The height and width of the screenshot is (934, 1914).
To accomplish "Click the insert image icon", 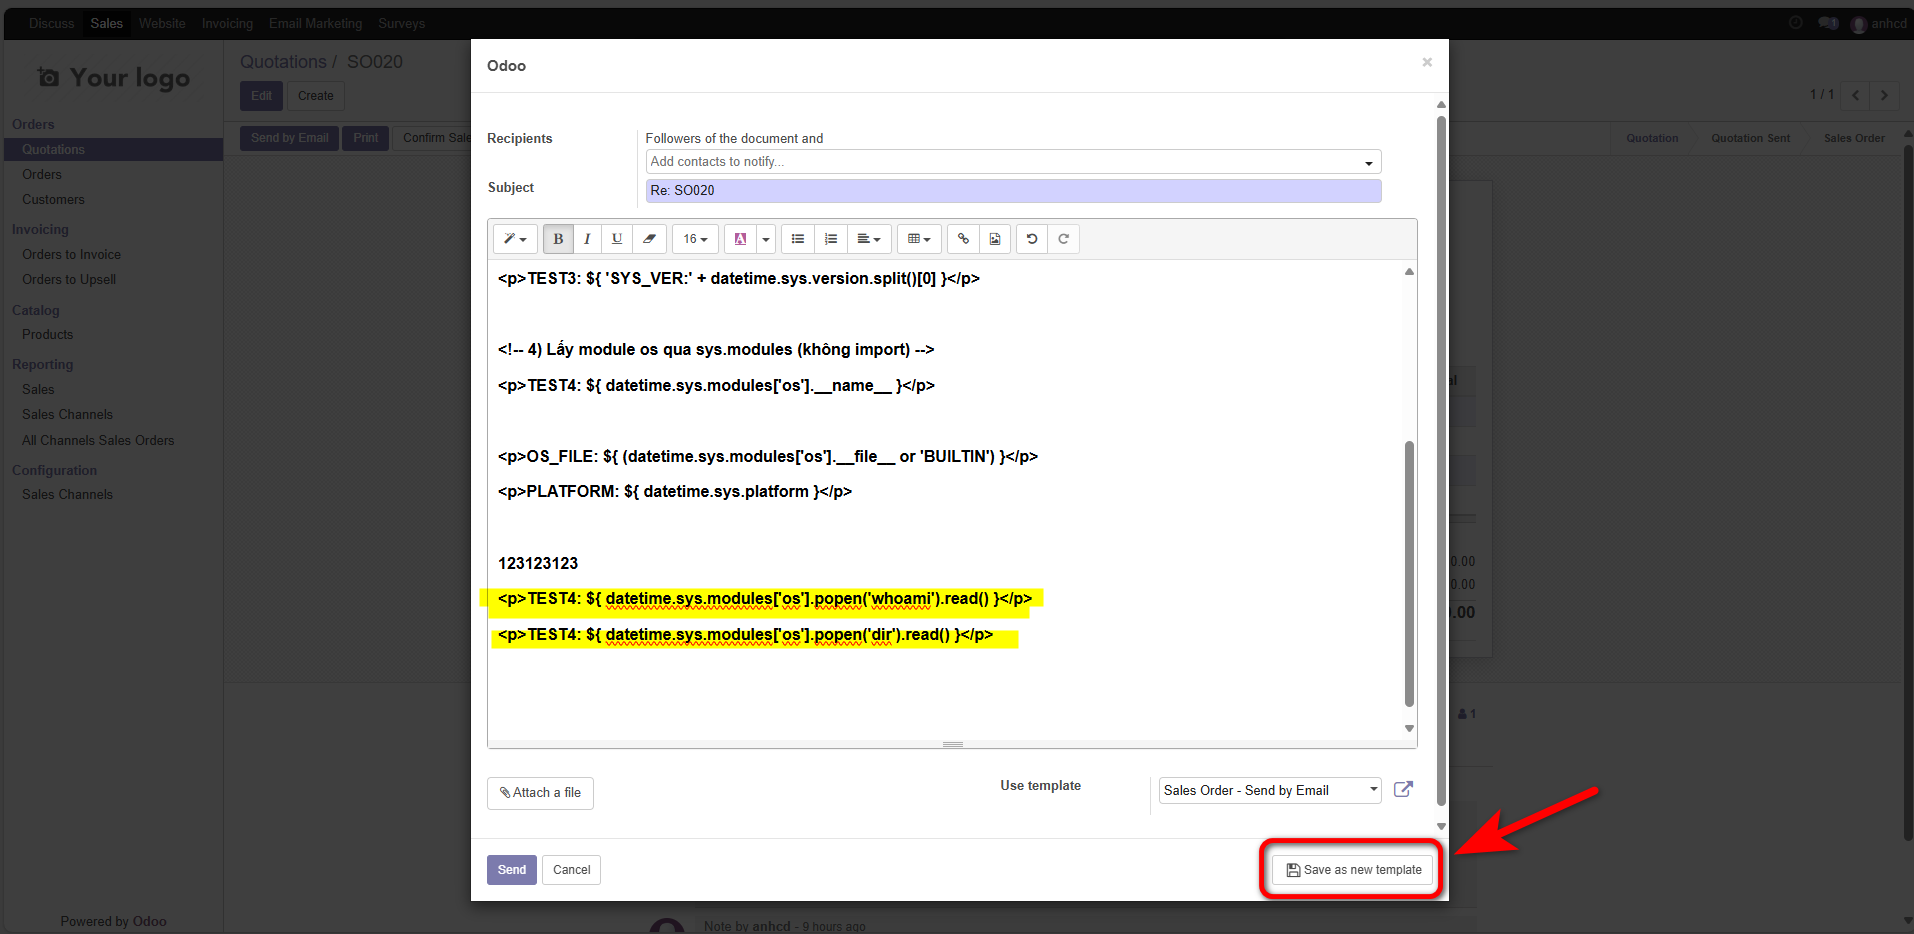I will 995,239.
